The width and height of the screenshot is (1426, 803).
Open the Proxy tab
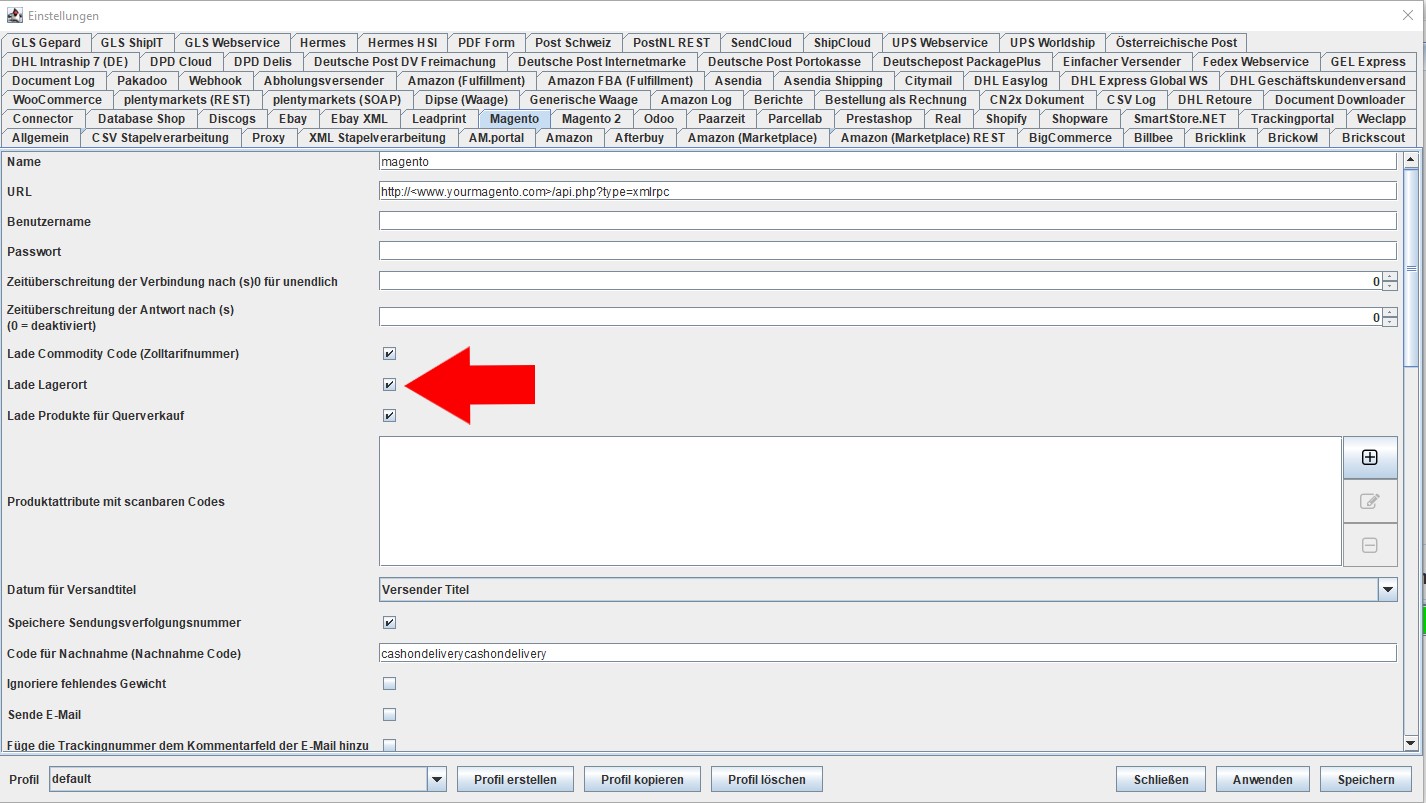[268, 138]
